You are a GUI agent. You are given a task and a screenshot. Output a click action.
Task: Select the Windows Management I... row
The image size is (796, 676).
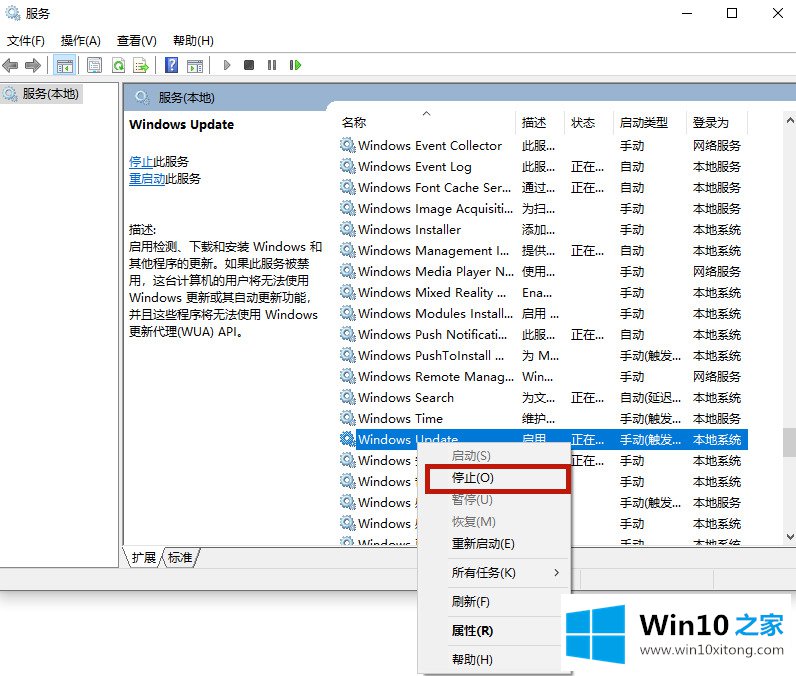[542, 250]
